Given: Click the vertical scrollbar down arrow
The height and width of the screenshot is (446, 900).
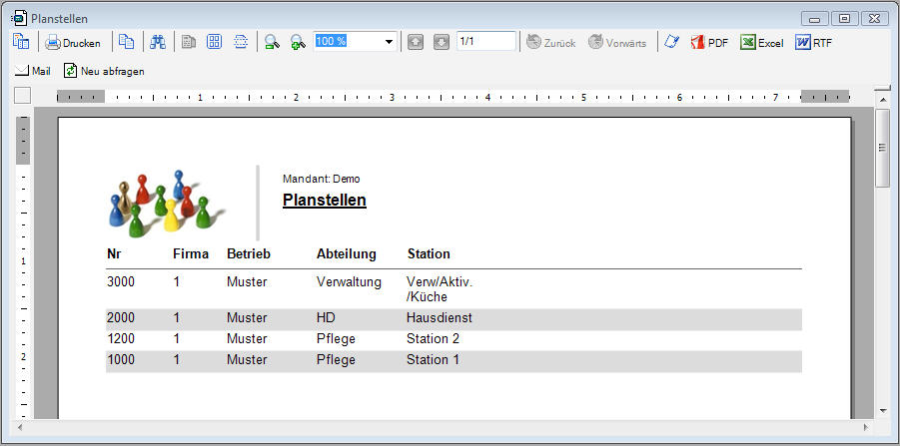Looking at the screenshot, I should point(882,410).
